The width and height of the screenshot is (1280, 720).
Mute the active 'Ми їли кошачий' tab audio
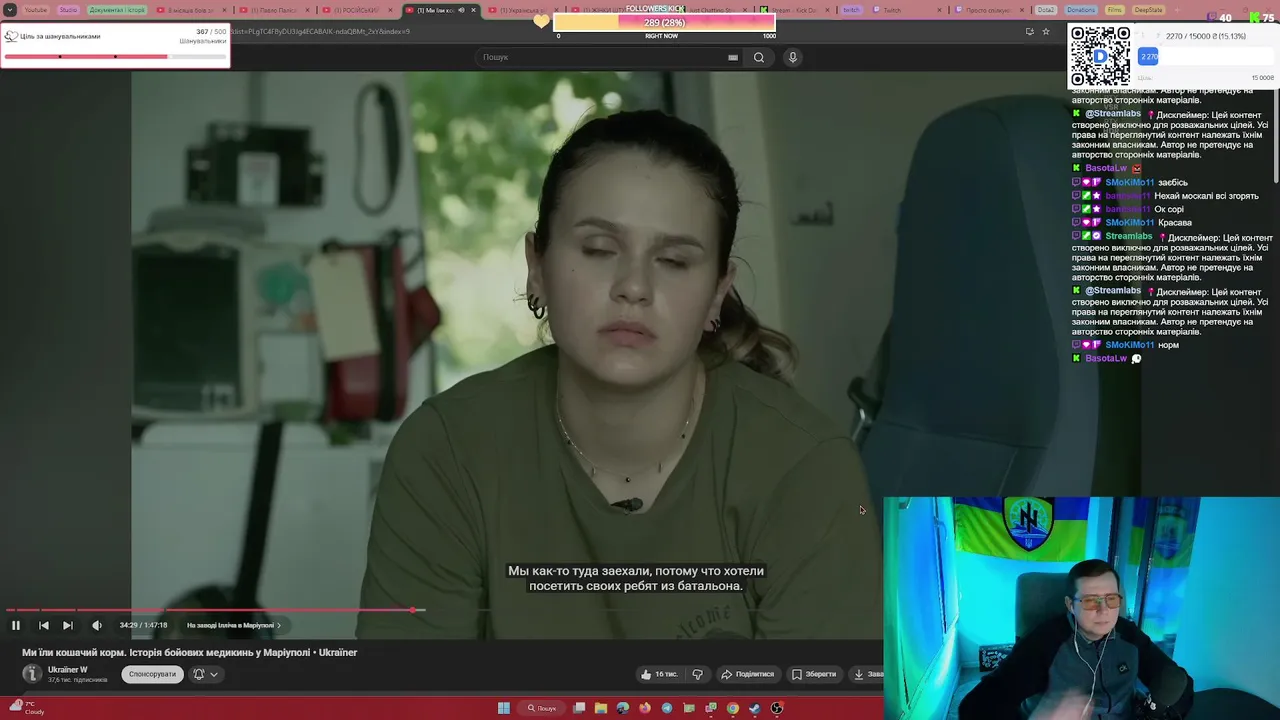click(x=460, y=10)
